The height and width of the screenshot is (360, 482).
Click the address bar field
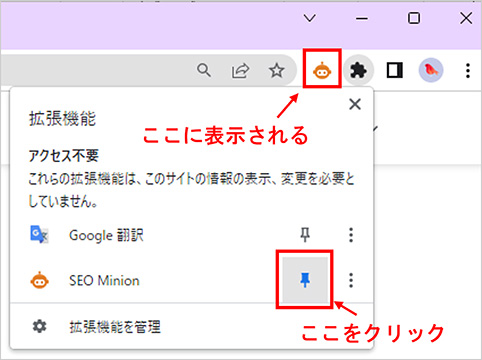[x=97, y=70]
